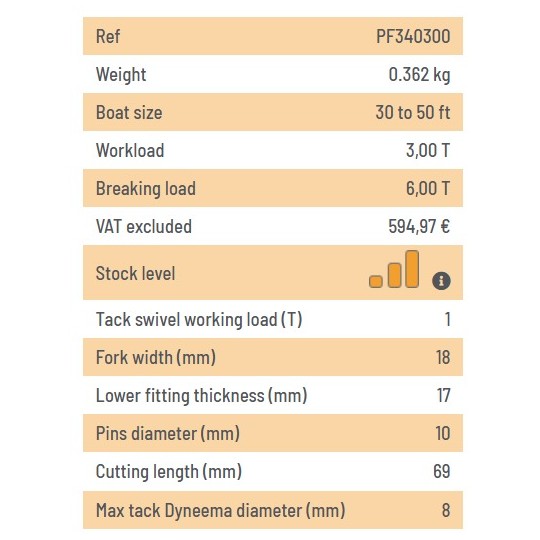The height and width of the screenshot is (540, 540).
Task: Click the Ref row label
Action: click(x=108, y=36)
